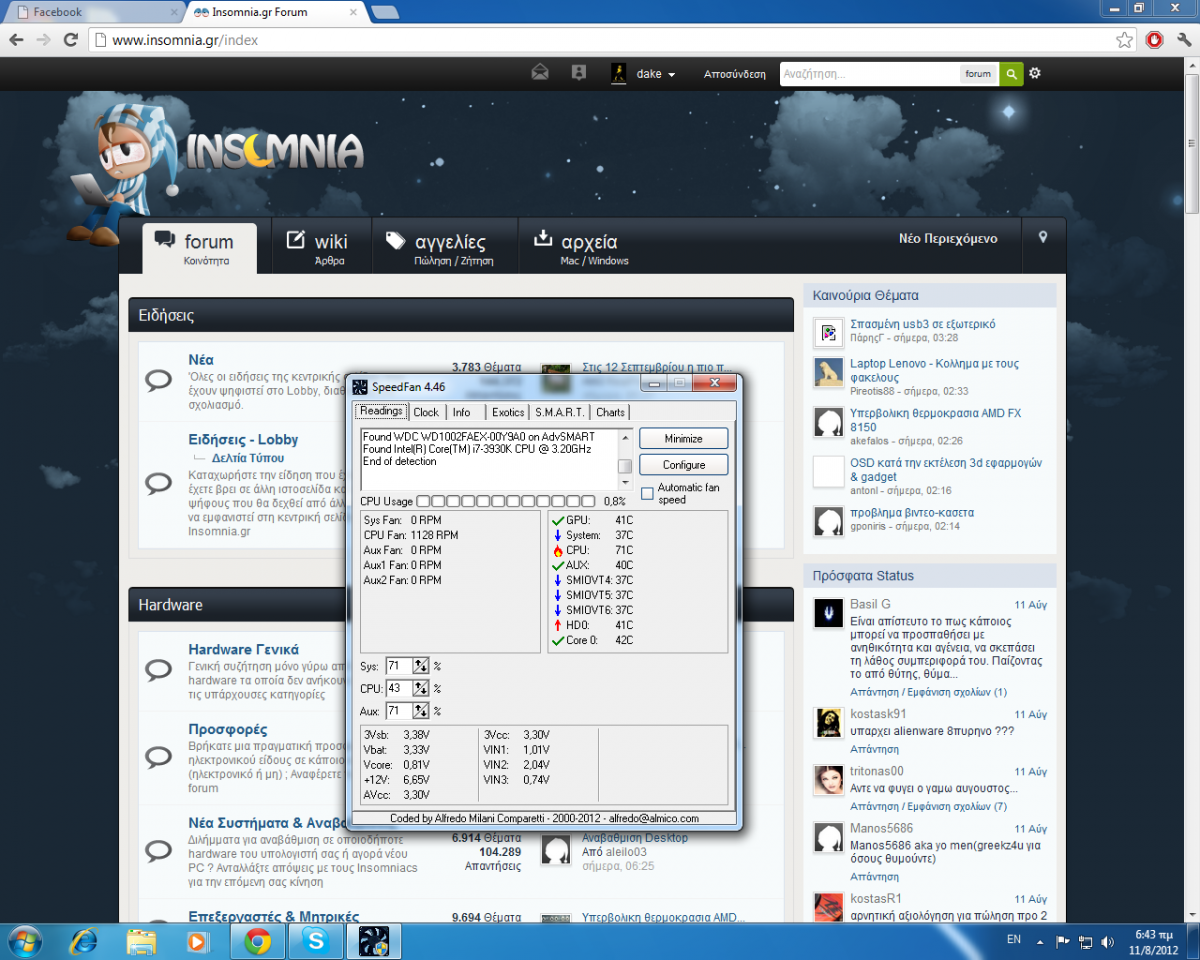Click the Chrome back arrow
1200x960 pixels.
coord(17,40)
